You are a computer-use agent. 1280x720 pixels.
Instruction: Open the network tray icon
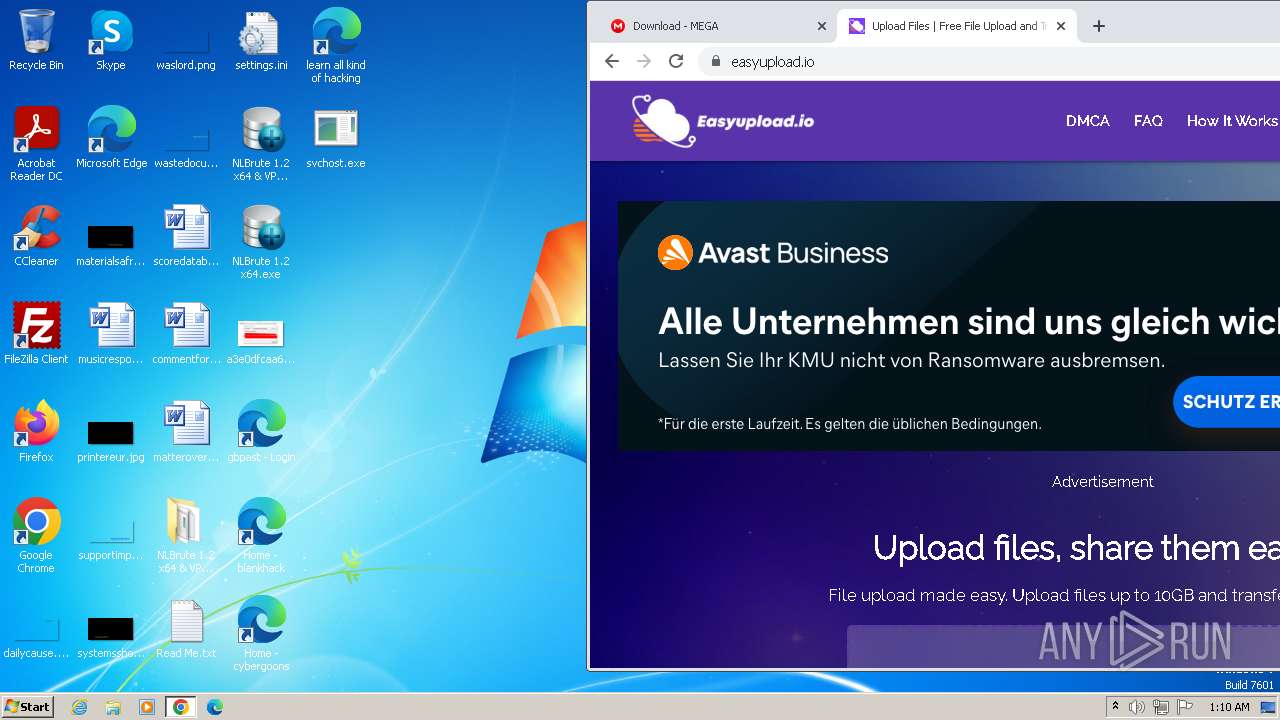1160,707
